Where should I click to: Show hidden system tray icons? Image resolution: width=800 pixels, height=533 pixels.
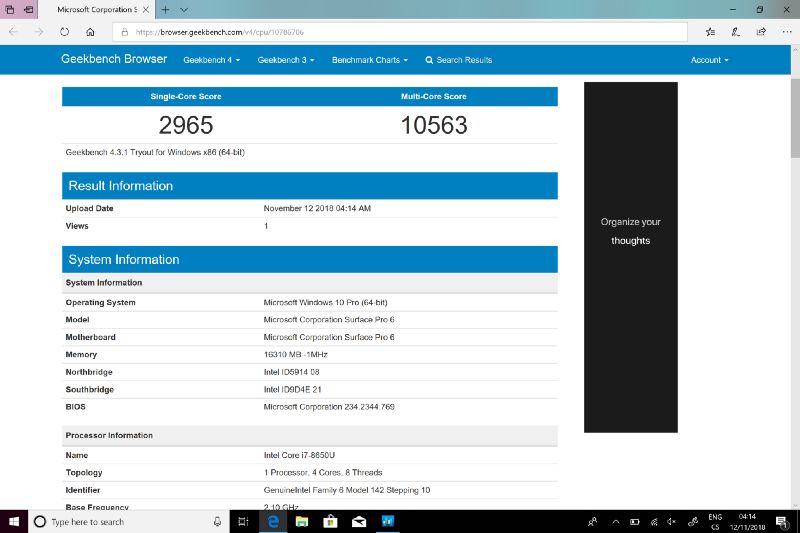(x=616, y=521)
